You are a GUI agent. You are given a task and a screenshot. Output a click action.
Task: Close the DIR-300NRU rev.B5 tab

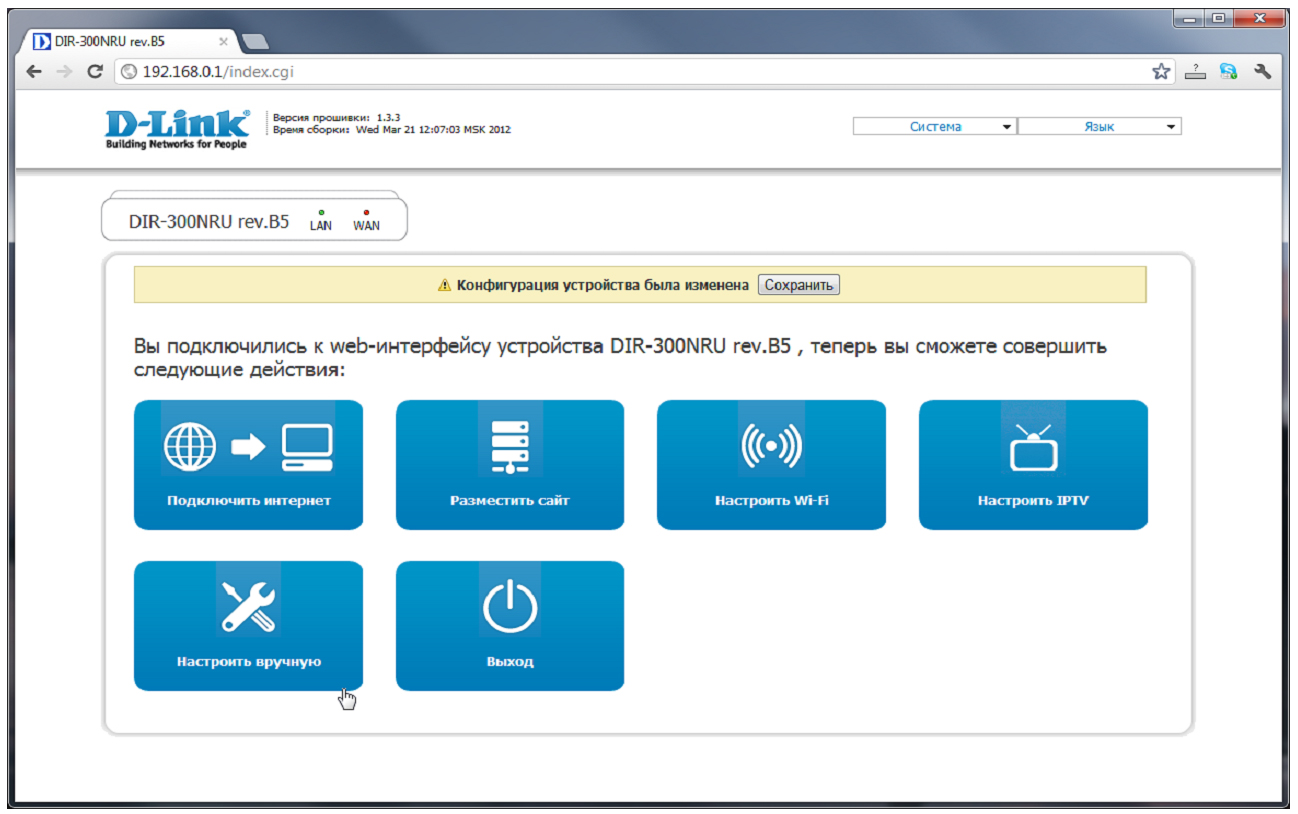223,42
